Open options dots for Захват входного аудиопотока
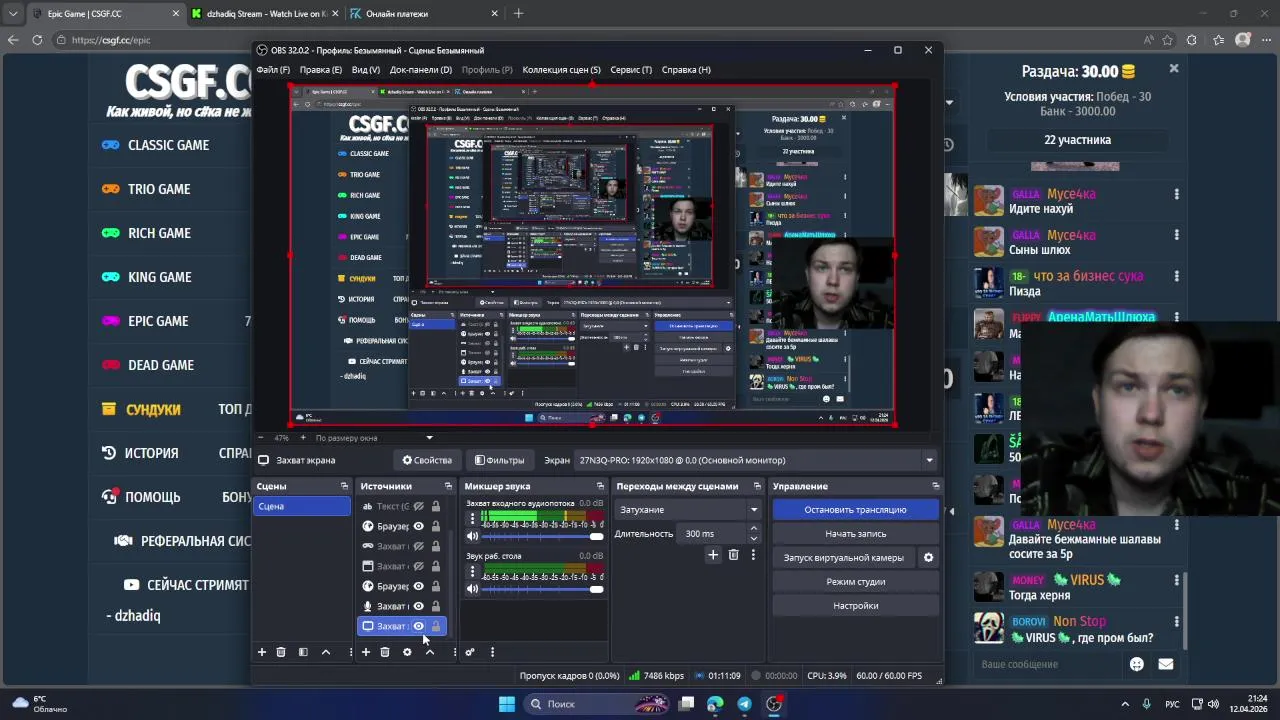Image resolution: width=1280 pixels, height=720 pixels. (472, 519)
